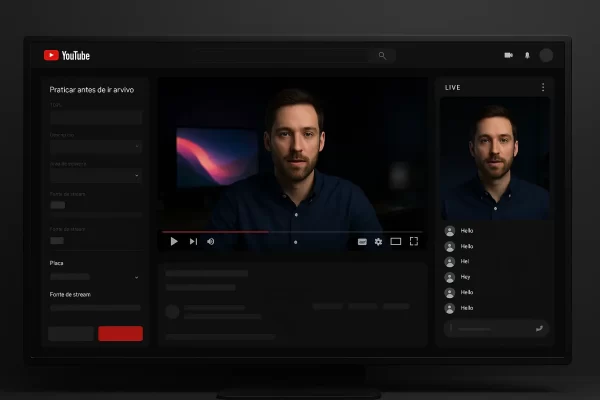The image size is (600, 400).
Task: Skip to the next video
Action: 193,241
